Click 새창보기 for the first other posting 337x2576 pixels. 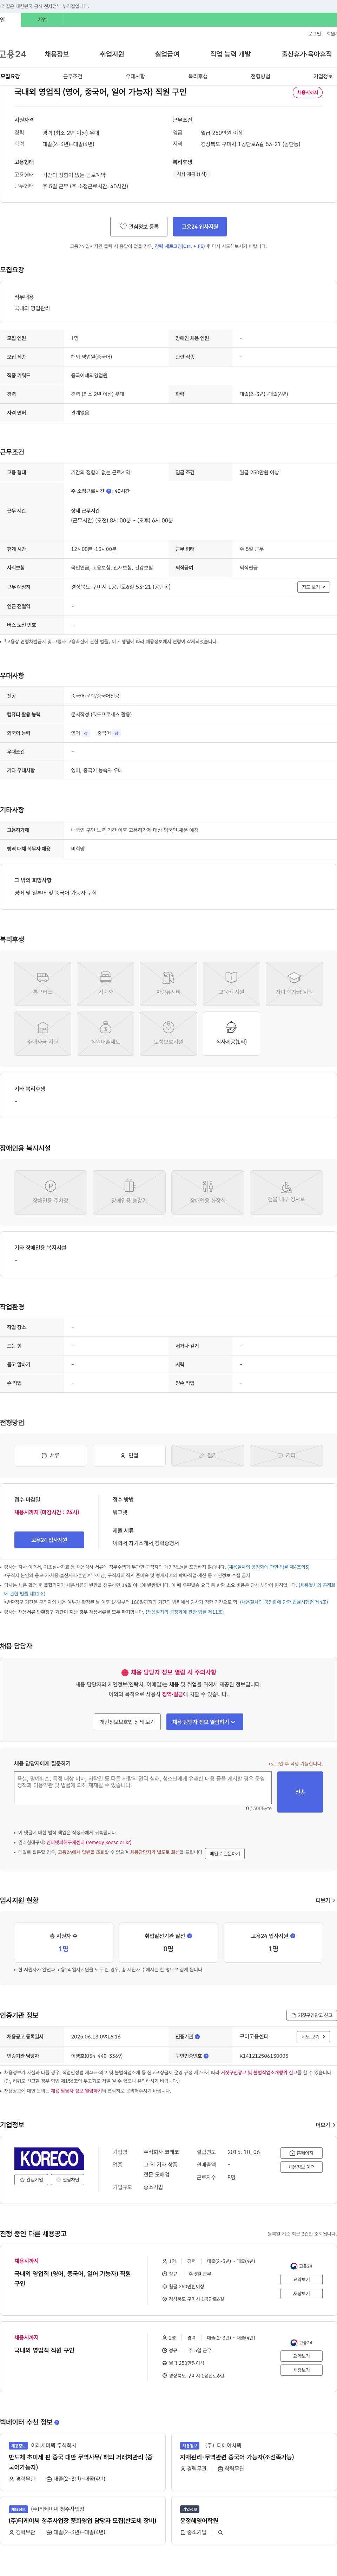coord(301,2293)
